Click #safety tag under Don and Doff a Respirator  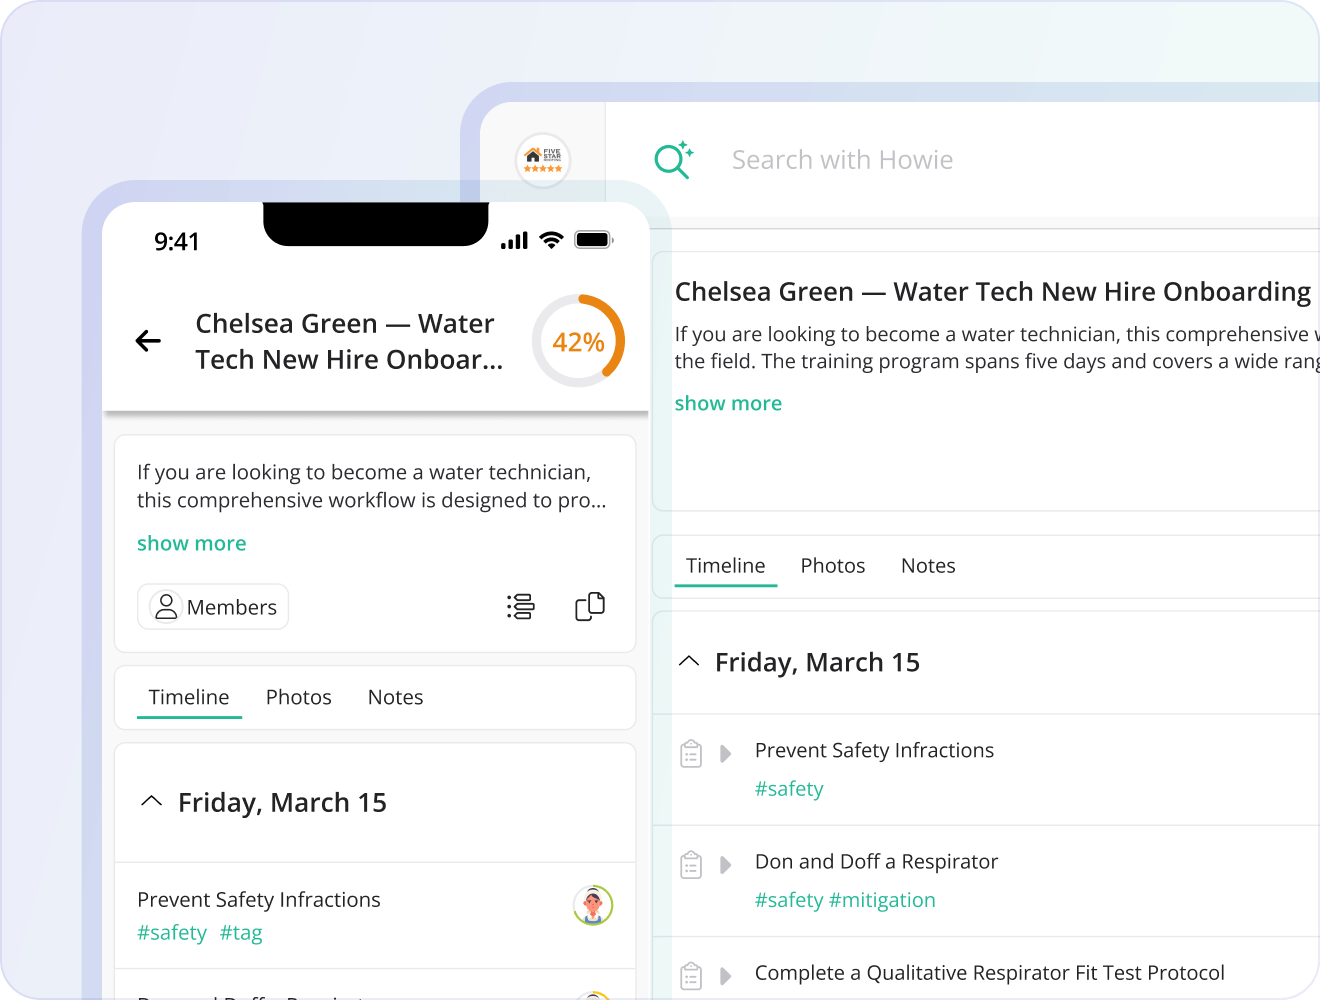(x=789, y=900)
